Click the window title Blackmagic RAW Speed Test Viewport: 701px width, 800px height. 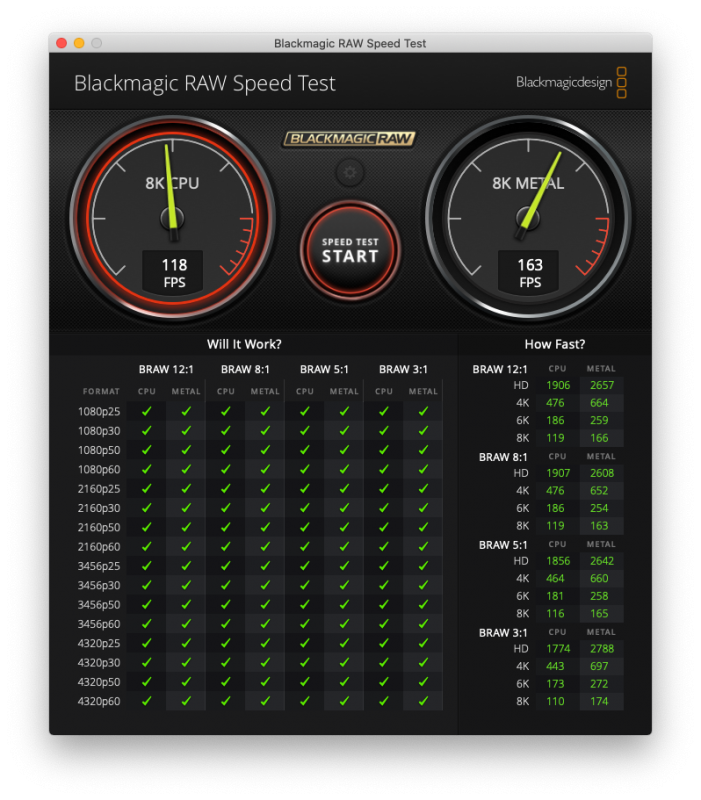(x=350, y=43)
